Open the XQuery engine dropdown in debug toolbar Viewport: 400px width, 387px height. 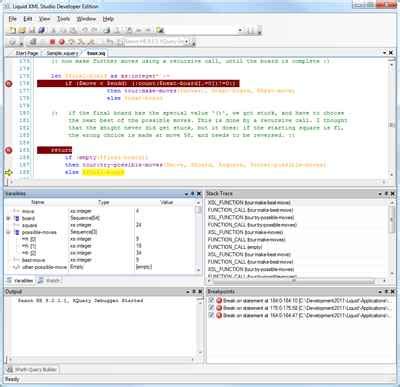[x=187, y=42]
